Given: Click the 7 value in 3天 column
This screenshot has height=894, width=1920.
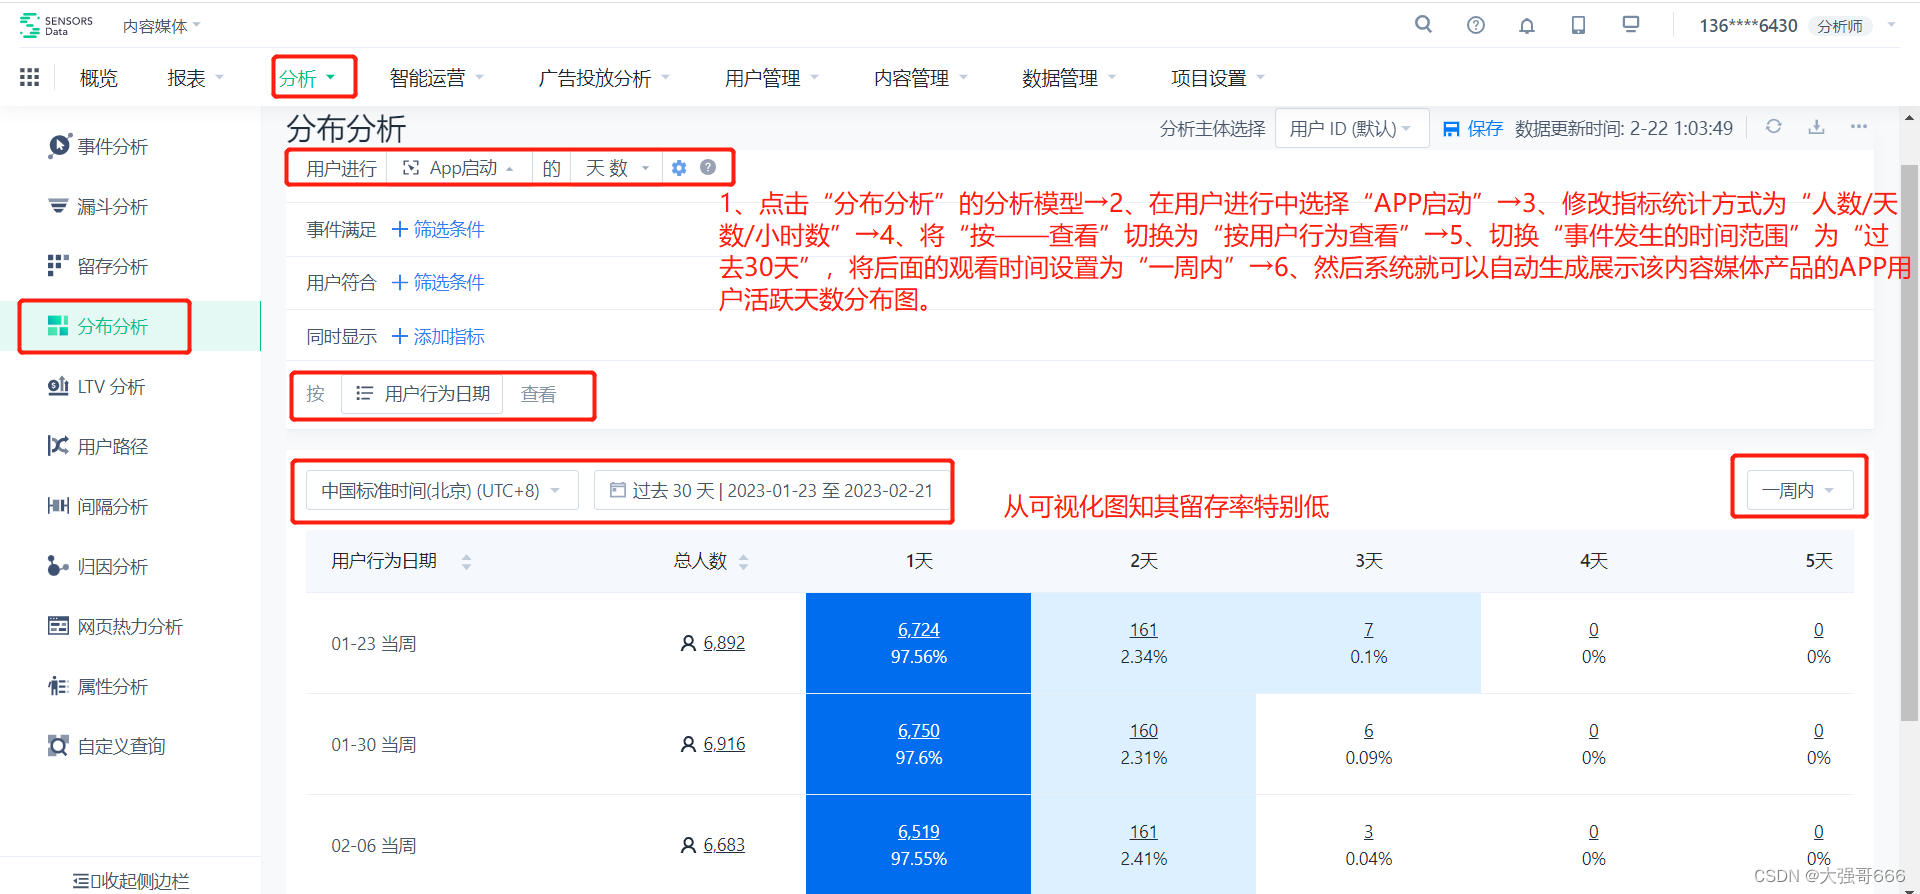Looking at the screenshot, I should pyautogui.click(x=1369, y=630).
